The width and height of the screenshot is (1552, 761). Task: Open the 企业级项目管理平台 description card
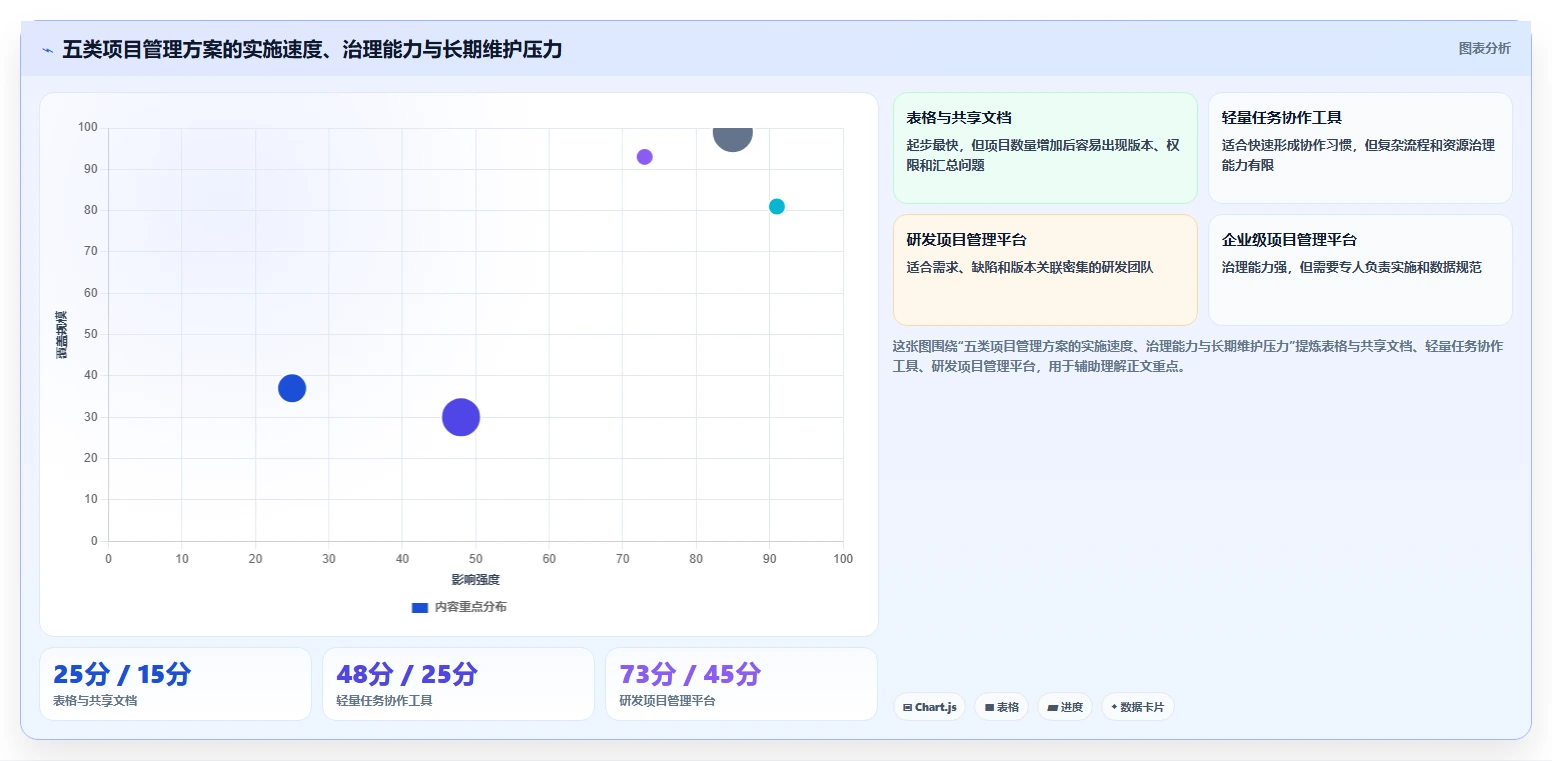[1360, 270]
